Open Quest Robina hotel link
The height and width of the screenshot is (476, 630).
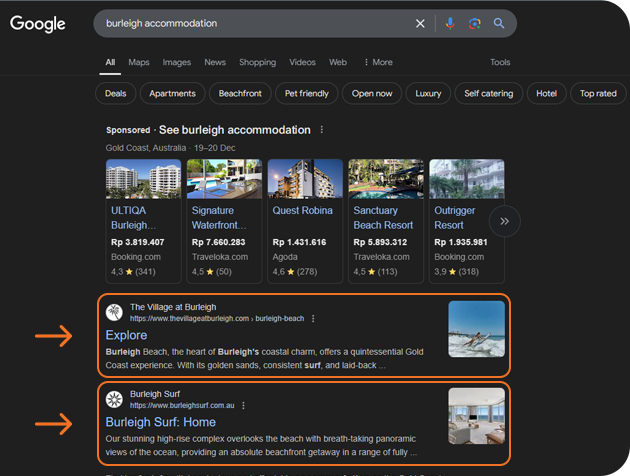click(303, 210)
